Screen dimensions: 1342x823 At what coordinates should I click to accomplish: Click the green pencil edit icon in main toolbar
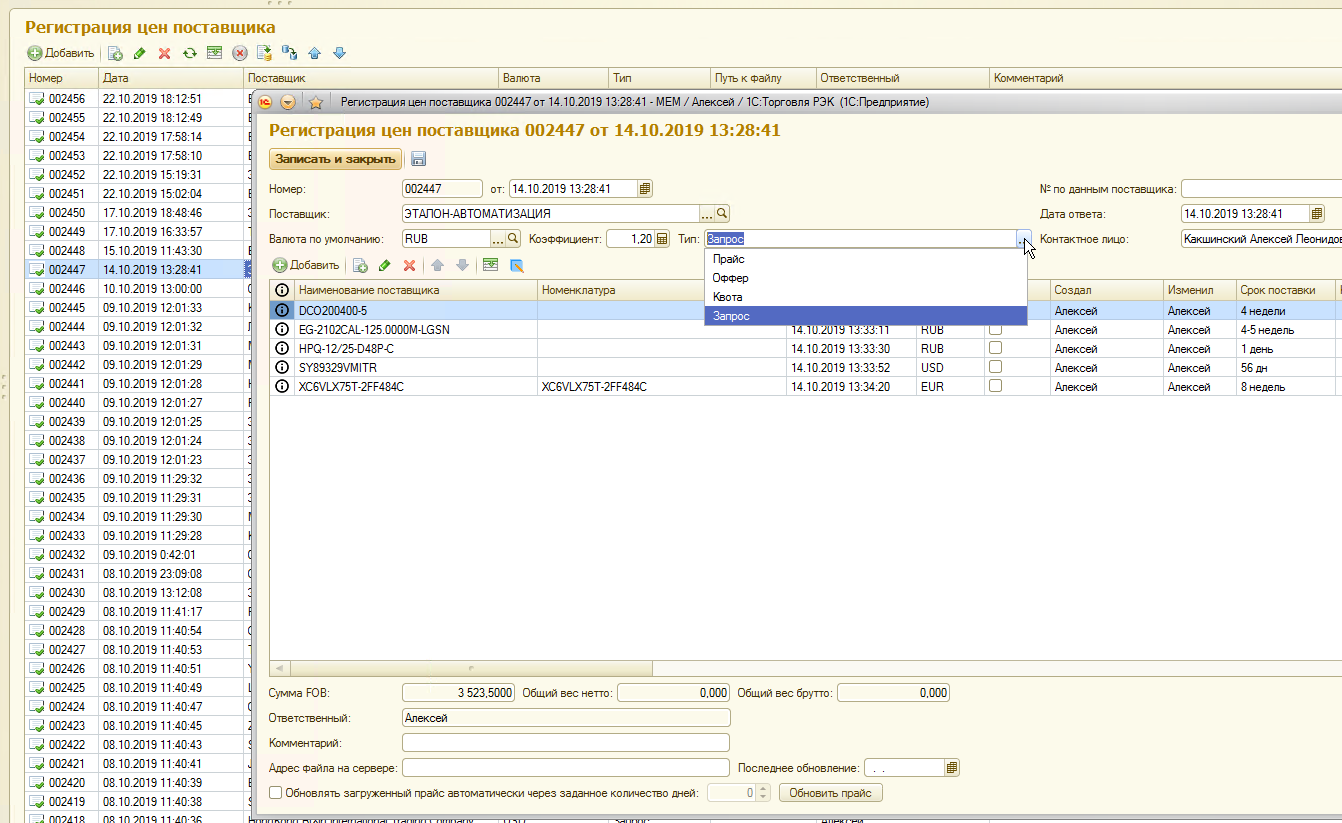pos(140,53)
